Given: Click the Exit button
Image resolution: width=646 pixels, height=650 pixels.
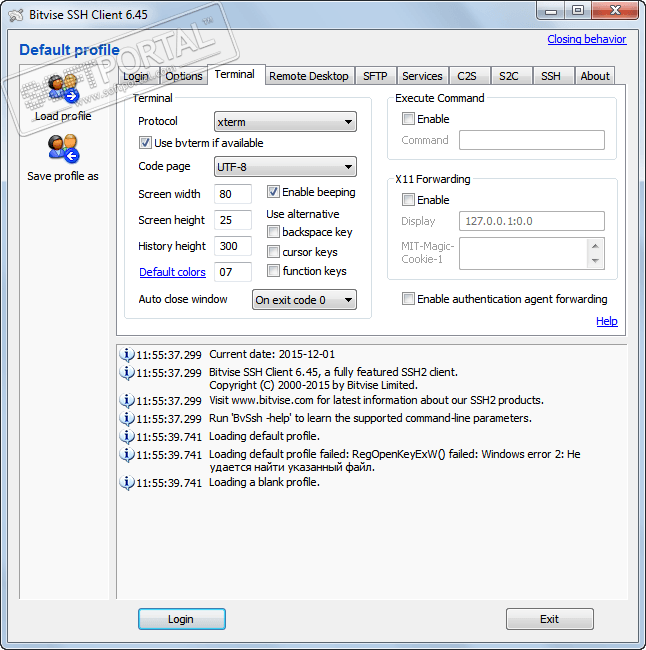Looking at the screenshot, I should [549, 619].
